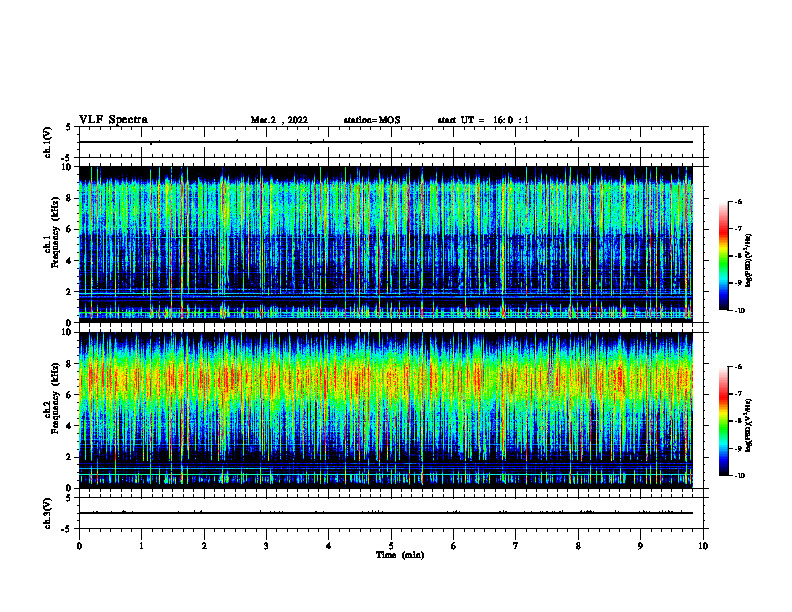Click the '6' time tick label on x-axis

pyautogui.click(x=454, y=546)
